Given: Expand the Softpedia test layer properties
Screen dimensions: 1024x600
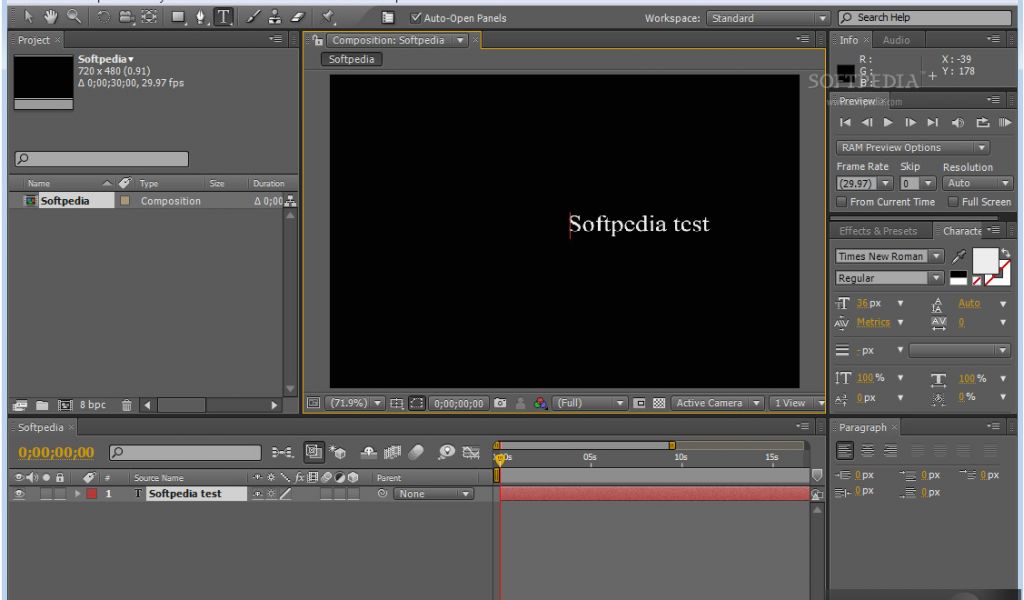Looking at the screenshot, I should click(77, 494).
